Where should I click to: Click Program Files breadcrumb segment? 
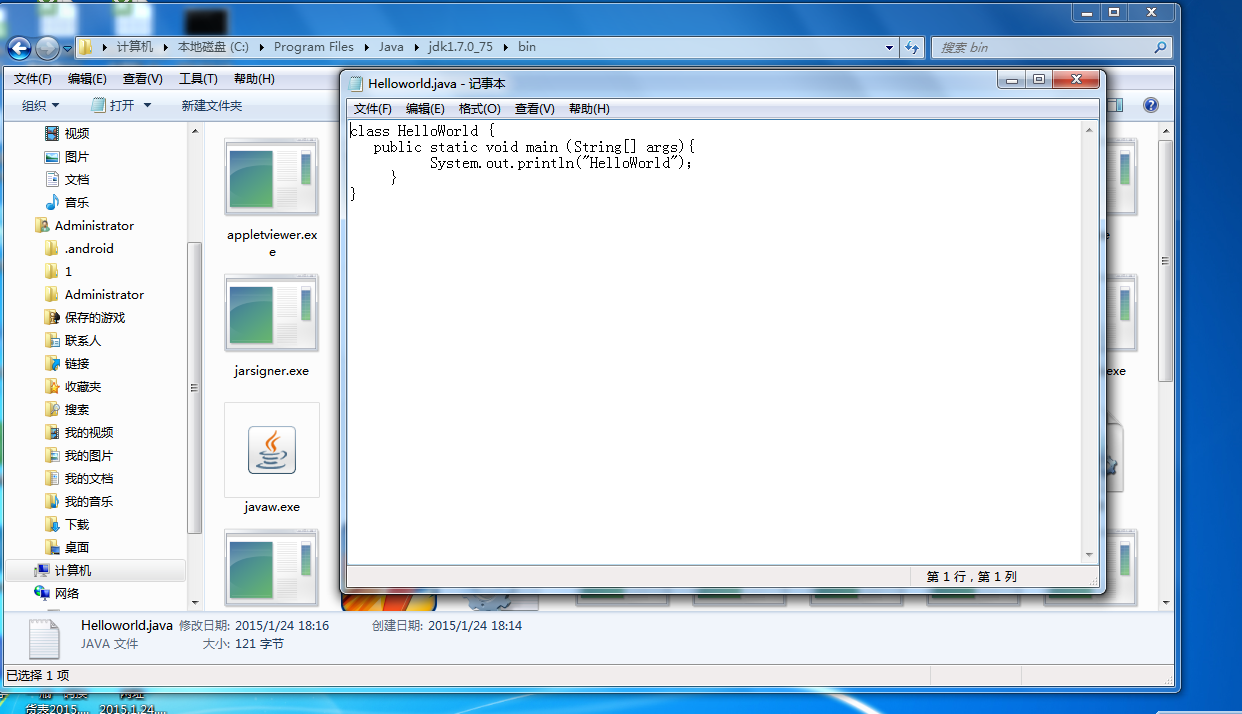(x=314, y=47)
